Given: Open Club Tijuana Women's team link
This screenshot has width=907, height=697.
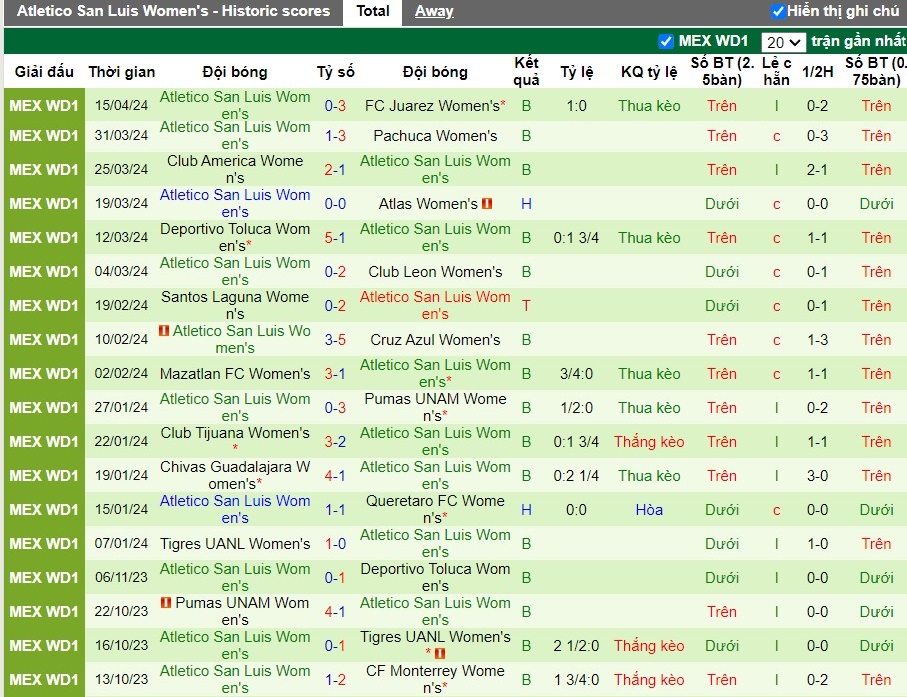Looking at the screenshot, I should pyautogui.click(x=235, y=433).
